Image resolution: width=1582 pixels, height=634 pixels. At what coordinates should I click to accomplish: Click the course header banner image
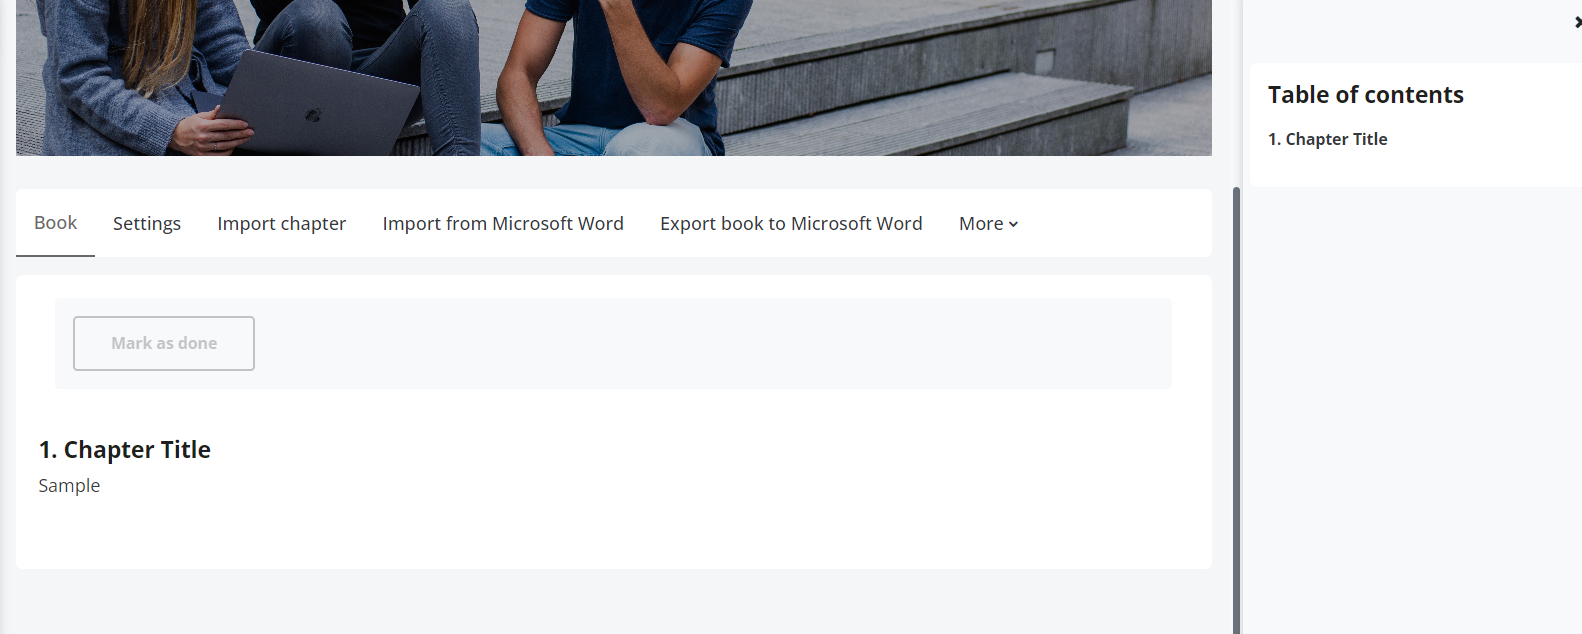[614, 78]
